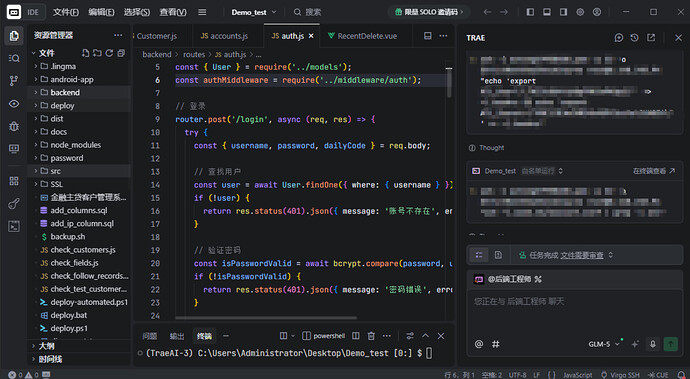Expand the Thought section

click(x=487, y=148)
